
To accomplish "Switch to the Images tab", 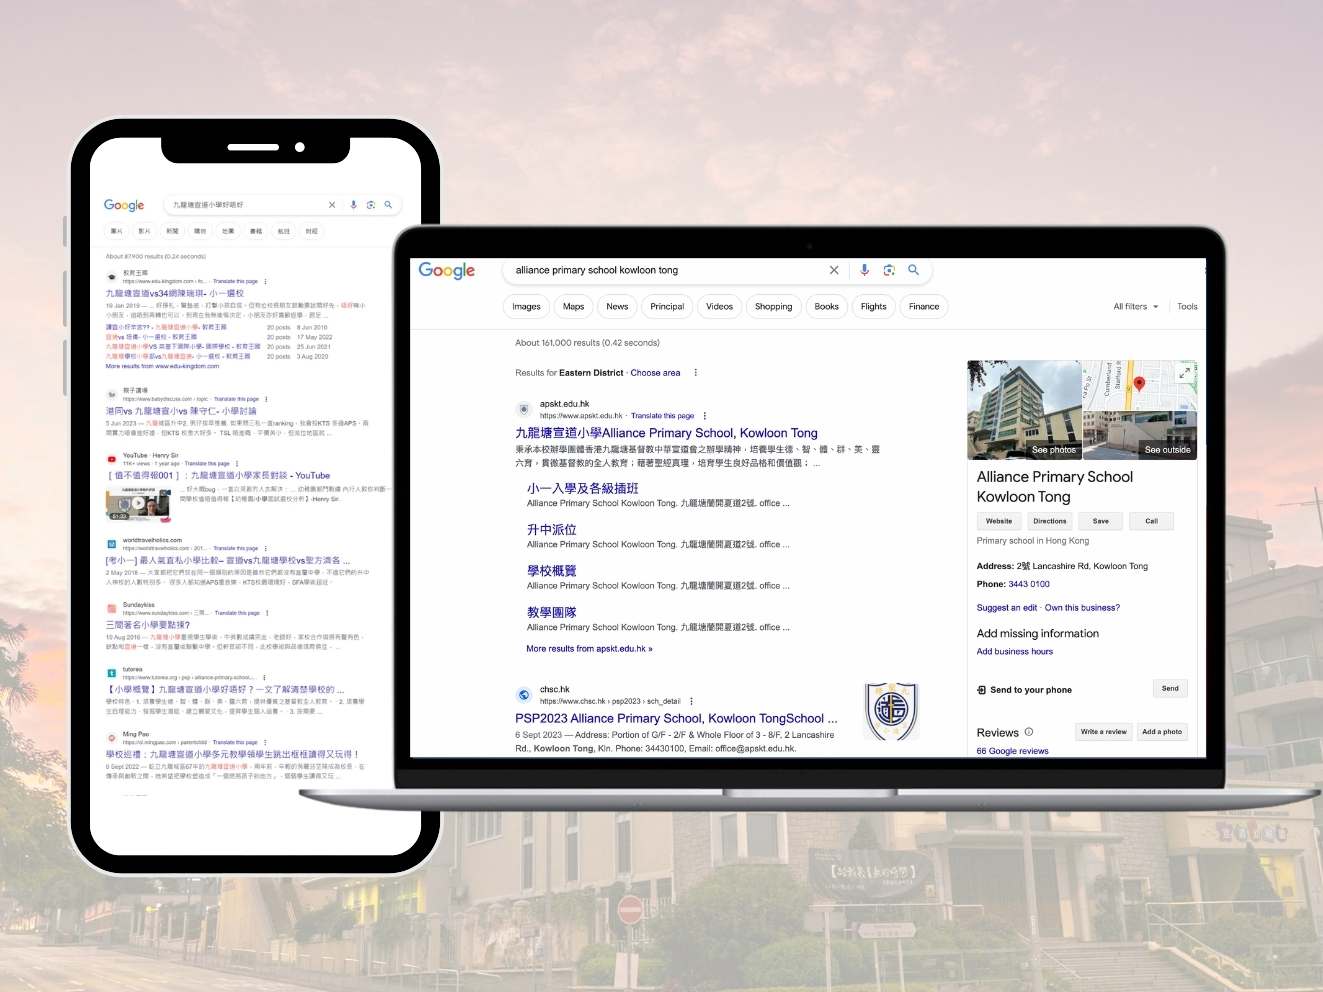I will coord(526,307).
